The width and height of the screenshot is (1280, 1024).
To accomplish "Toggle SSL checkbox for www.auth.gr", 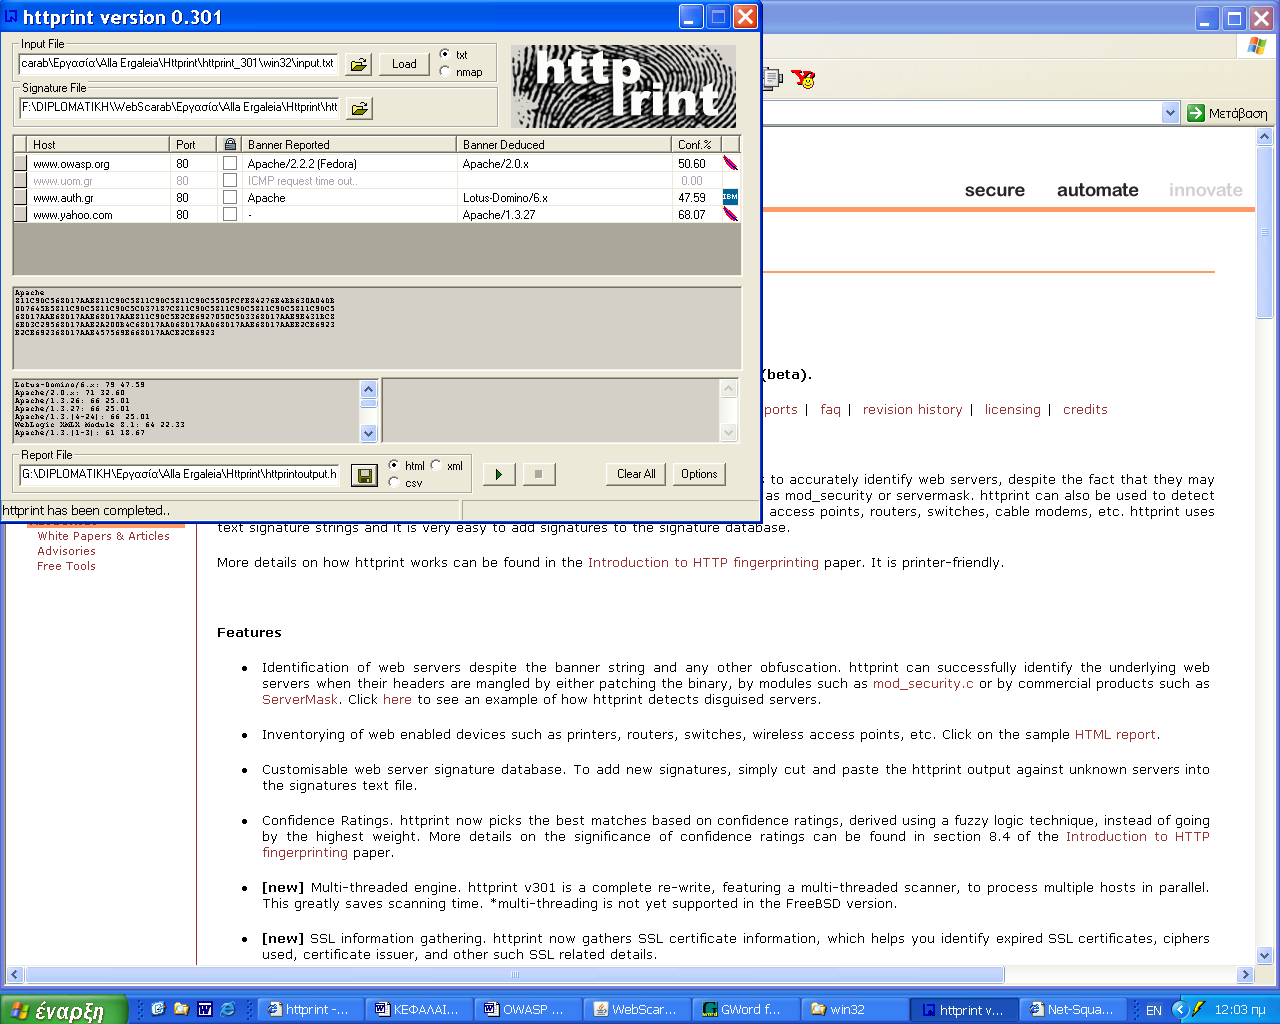I will (x=230, y=197).
